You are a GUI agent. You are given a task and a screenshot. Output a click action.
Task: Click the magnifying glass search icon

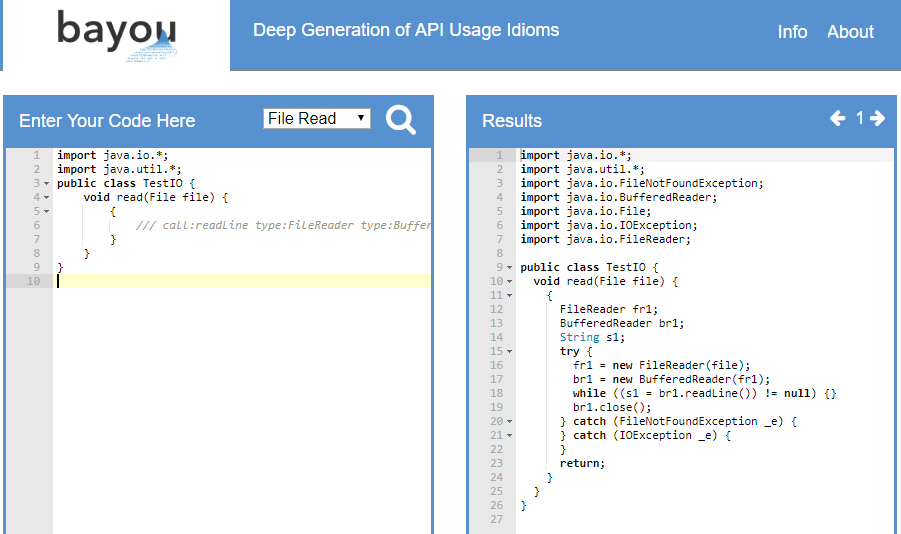(x=401, y=120)
